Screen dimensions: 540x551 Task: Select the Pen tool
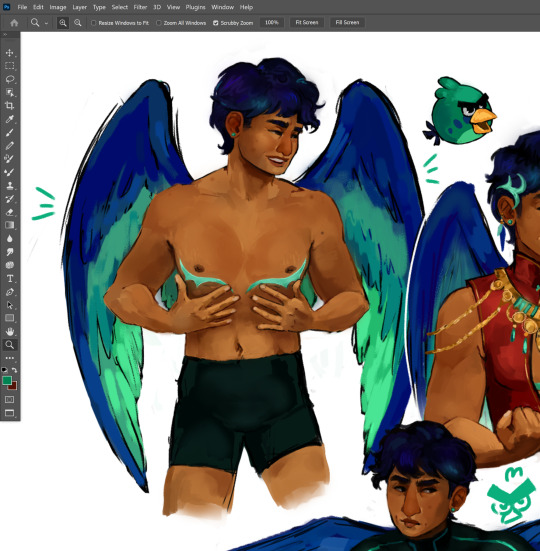tap(9, 292)
